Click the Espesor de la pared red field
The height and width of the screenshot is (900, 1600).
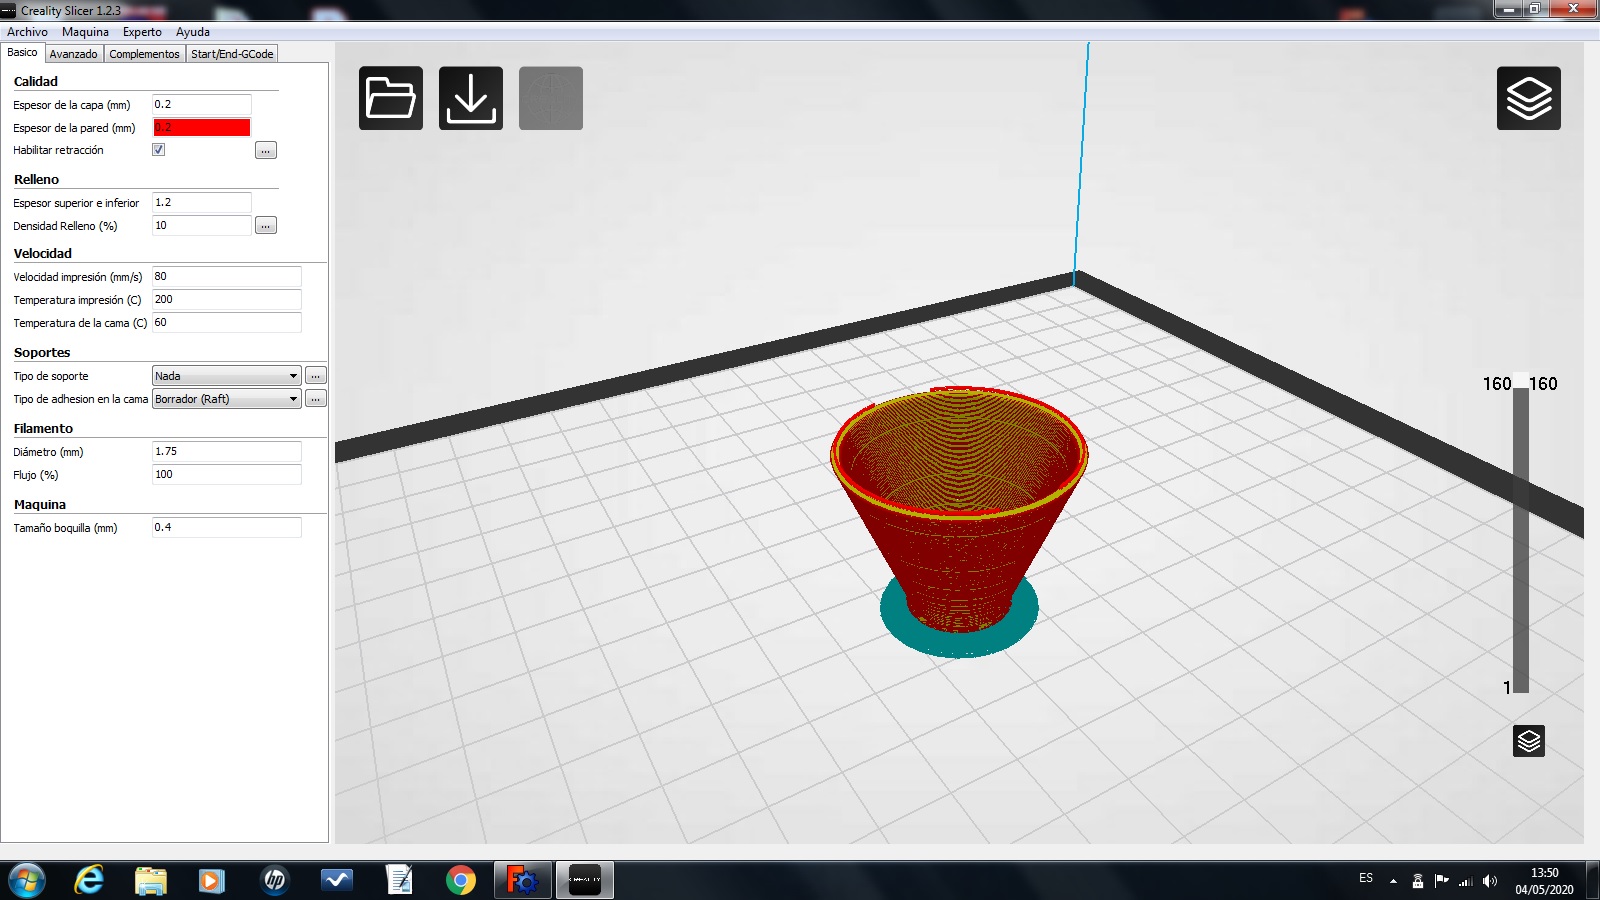pyautogui.click(x=201, y=128)
